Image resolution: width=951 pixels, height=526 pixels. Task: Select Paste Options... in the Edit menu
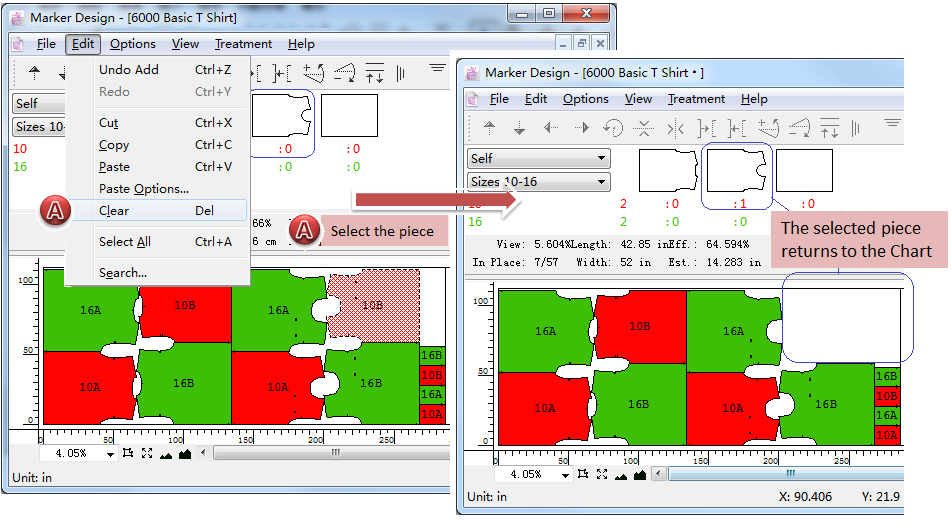coord(143,189)
